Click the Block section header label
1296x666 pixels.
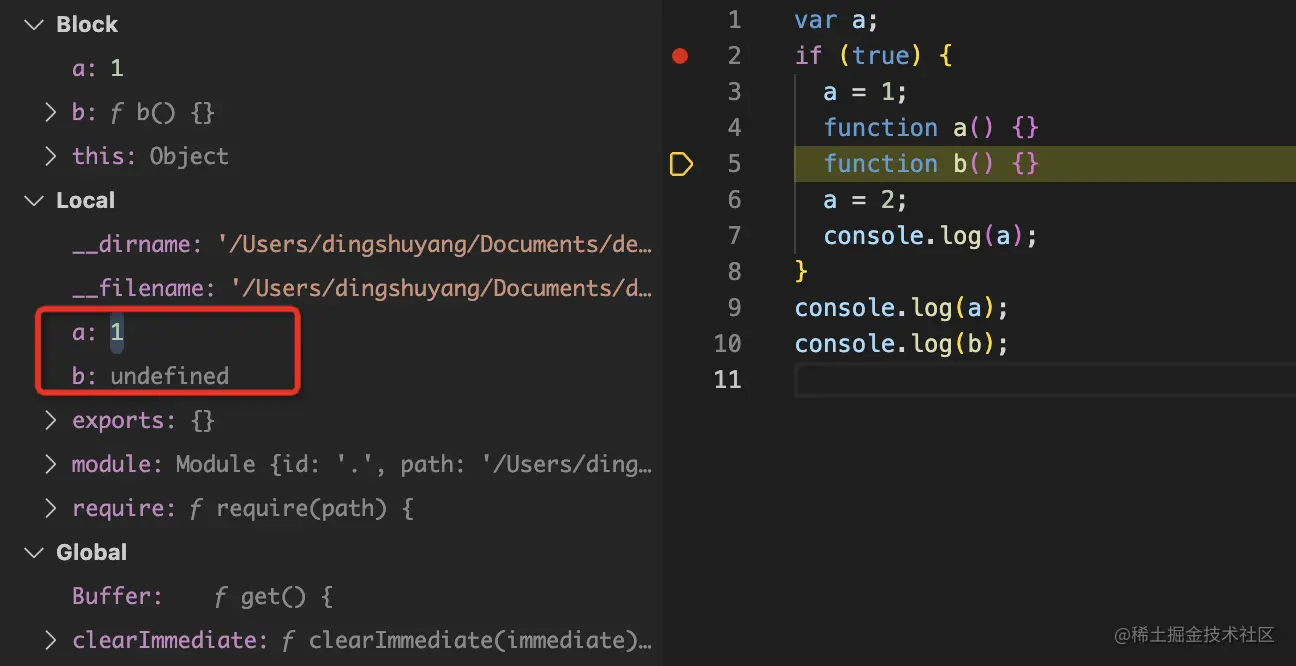click(x=87, y=25)
